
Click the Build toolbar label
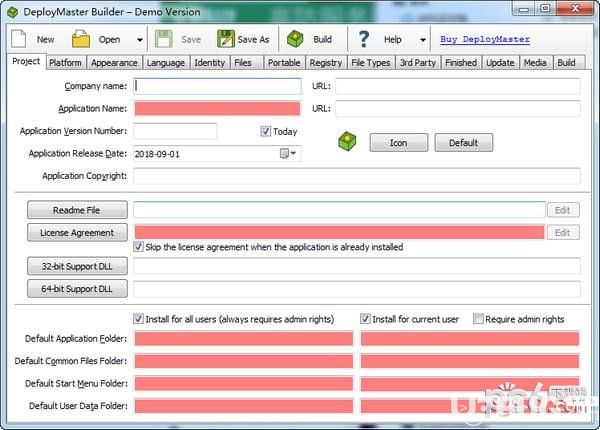coord(323,39)
